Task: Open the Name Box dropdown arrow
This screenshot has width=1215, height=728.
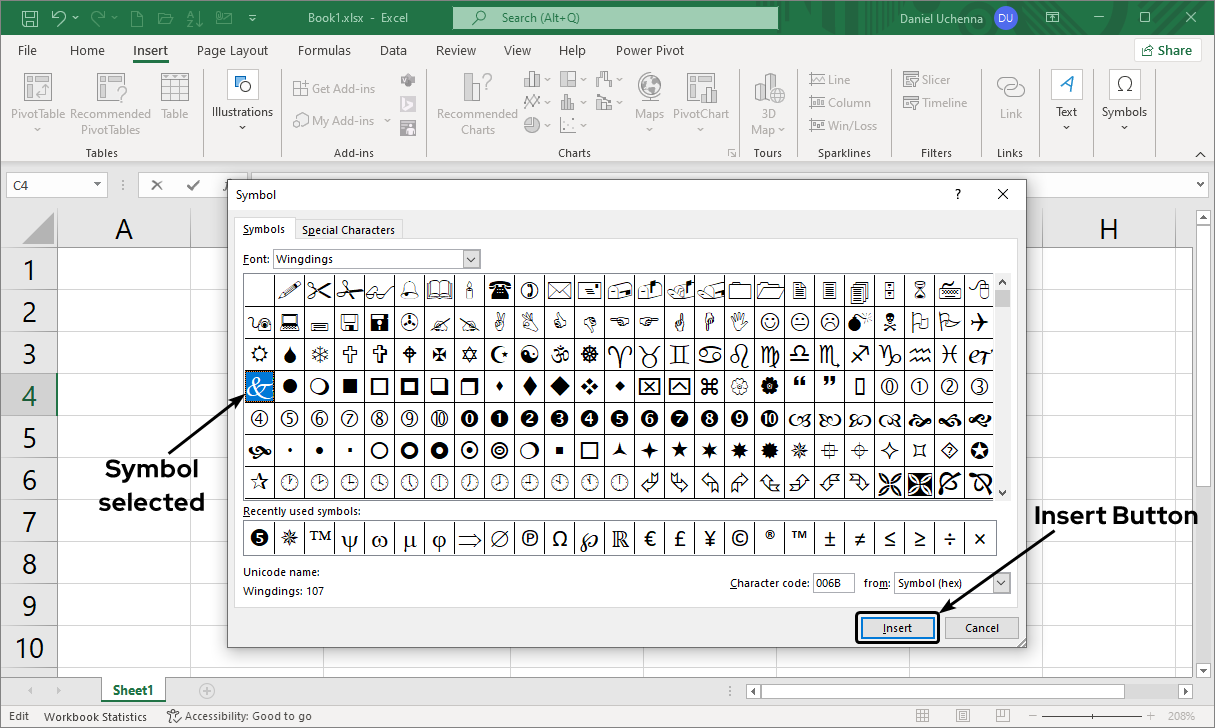Action: 97,185
